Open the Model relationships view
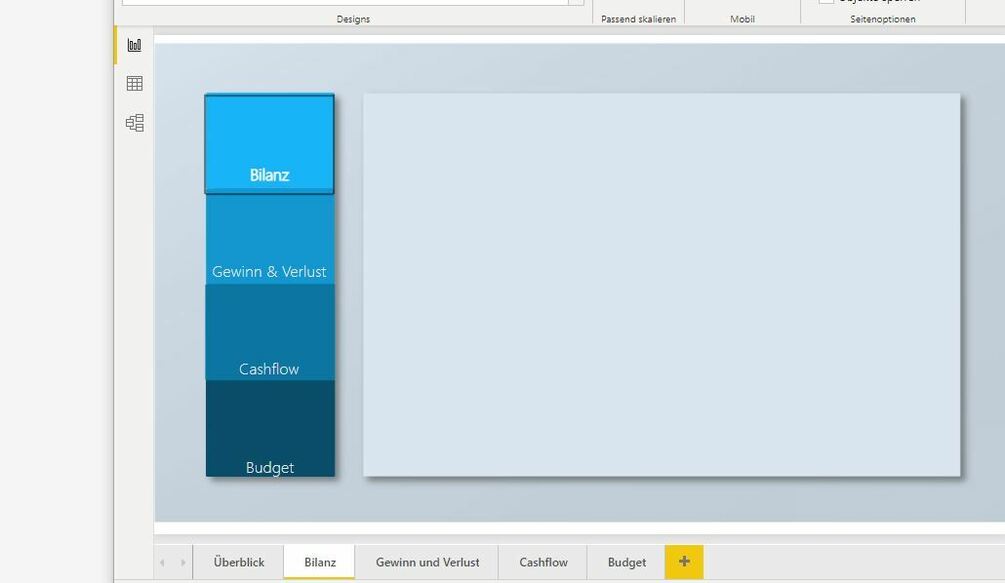1005x583 pixels. click(135, 122)
